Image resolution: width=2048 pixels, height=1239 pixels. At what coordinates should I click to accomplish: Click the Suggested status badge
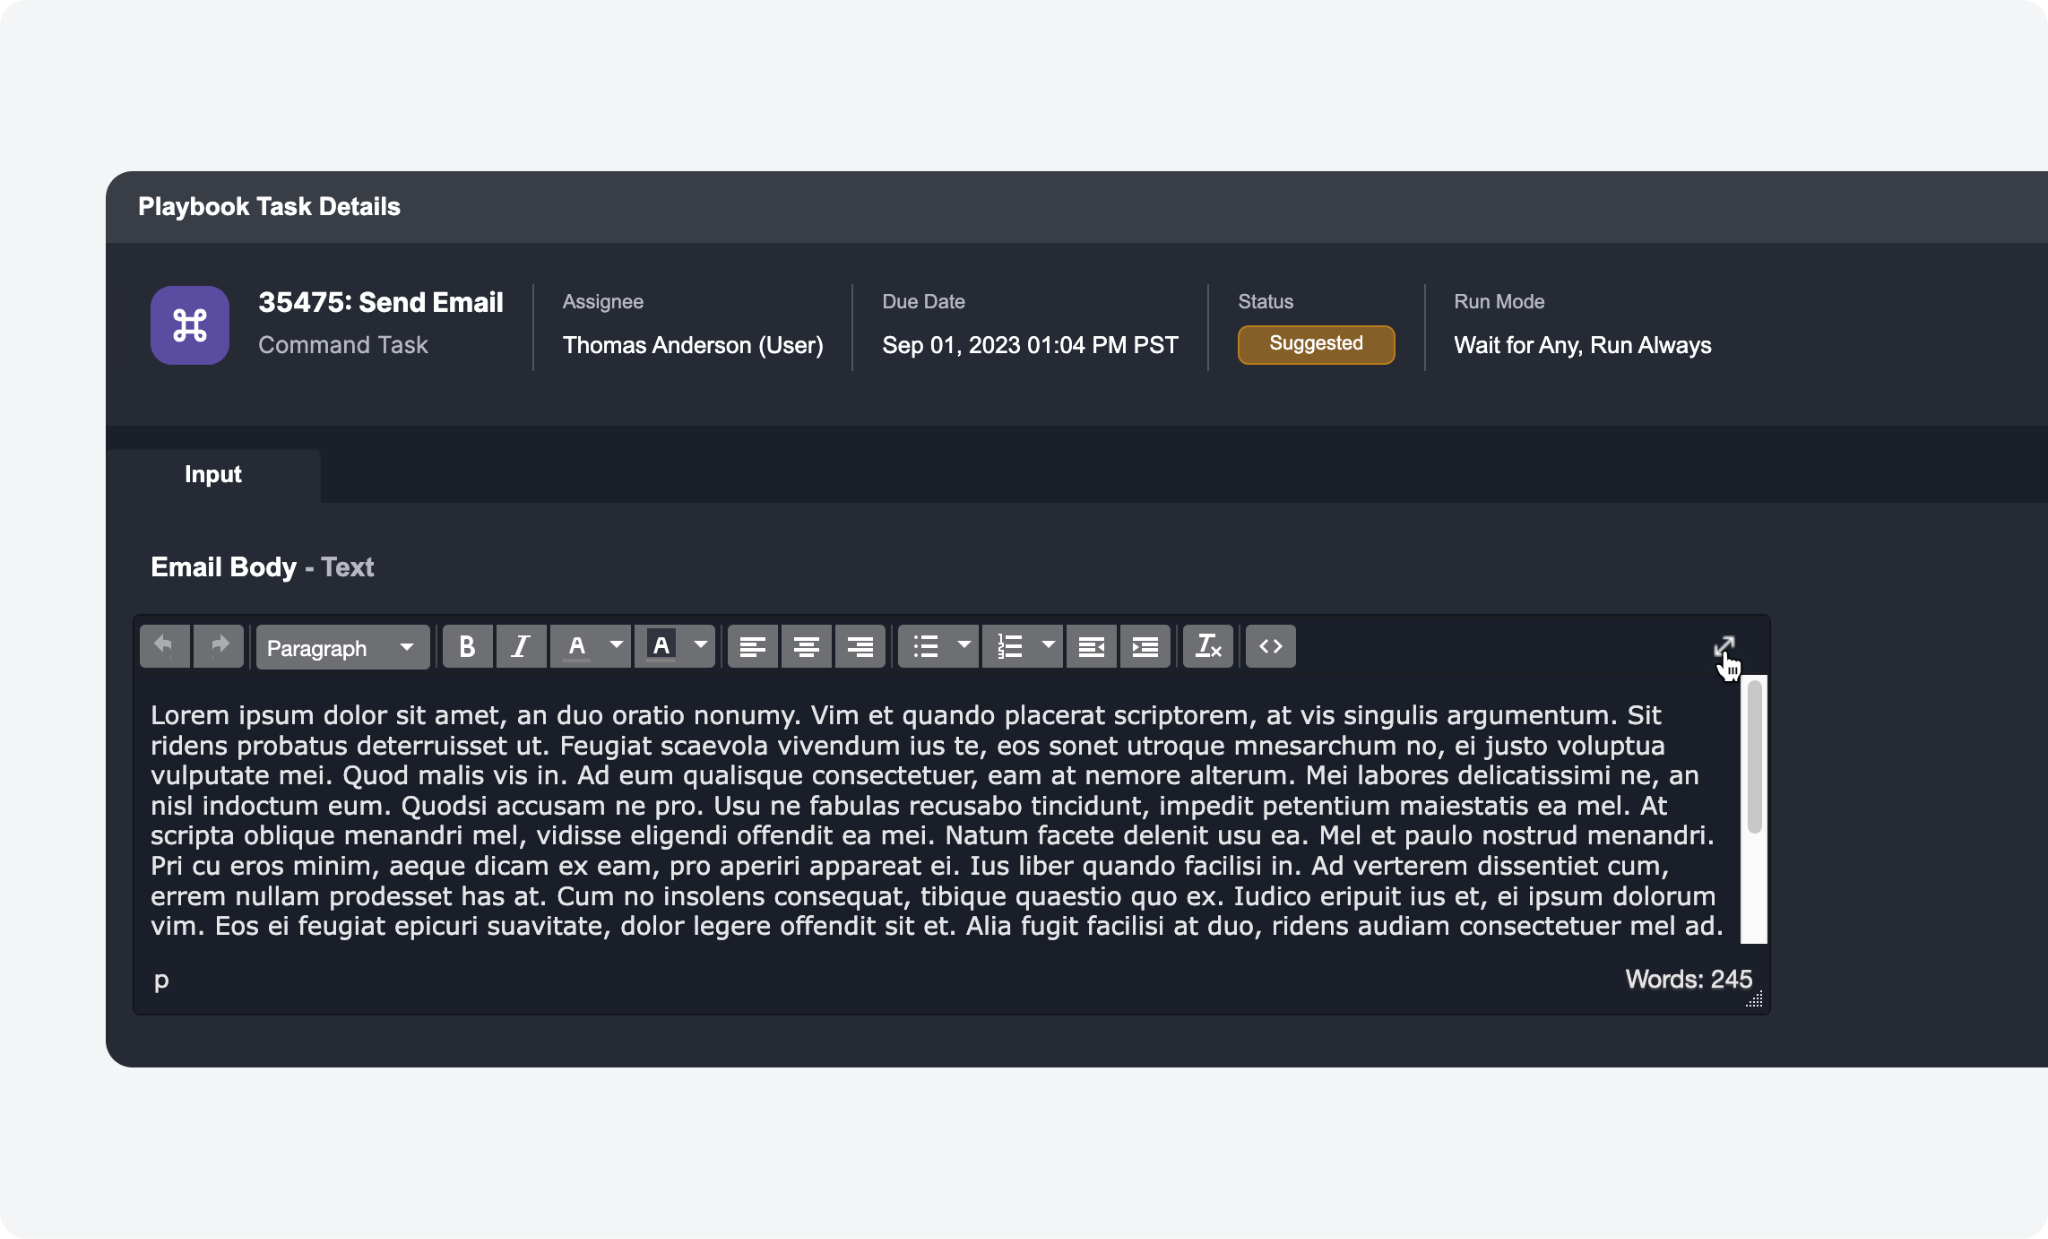pyautogui.click(x=1315, y=344)
